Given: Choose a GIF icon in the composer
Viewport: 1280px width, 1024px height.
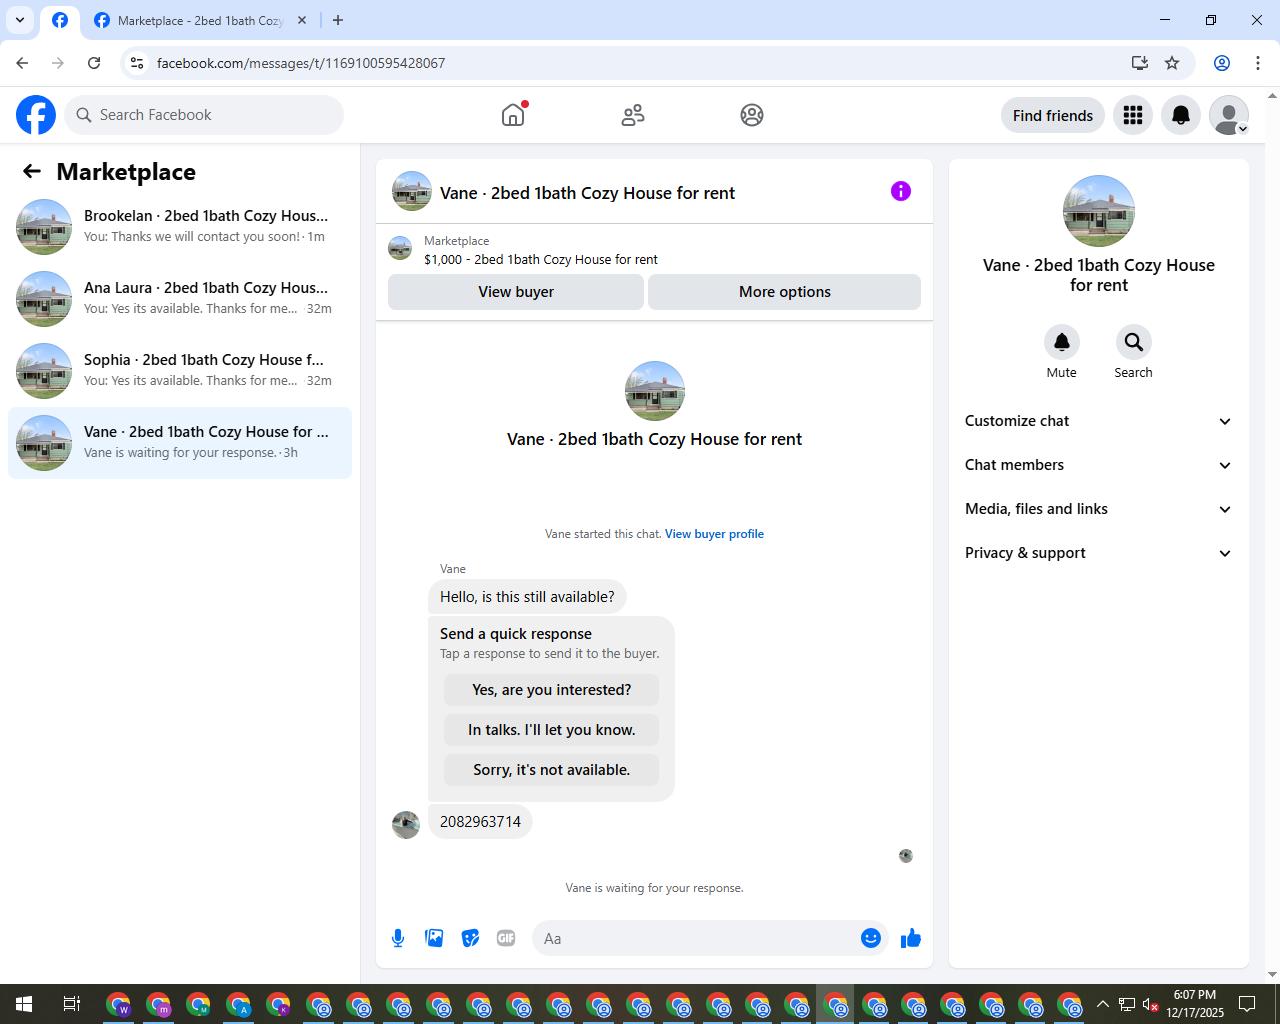Looking at the screenshot, I should [506, 938].
